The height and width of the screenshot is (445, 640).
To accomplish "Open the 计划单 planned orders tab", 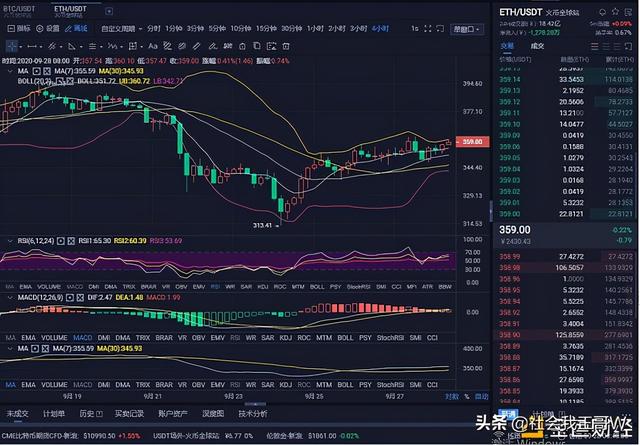I will click(x=54, y=414).
